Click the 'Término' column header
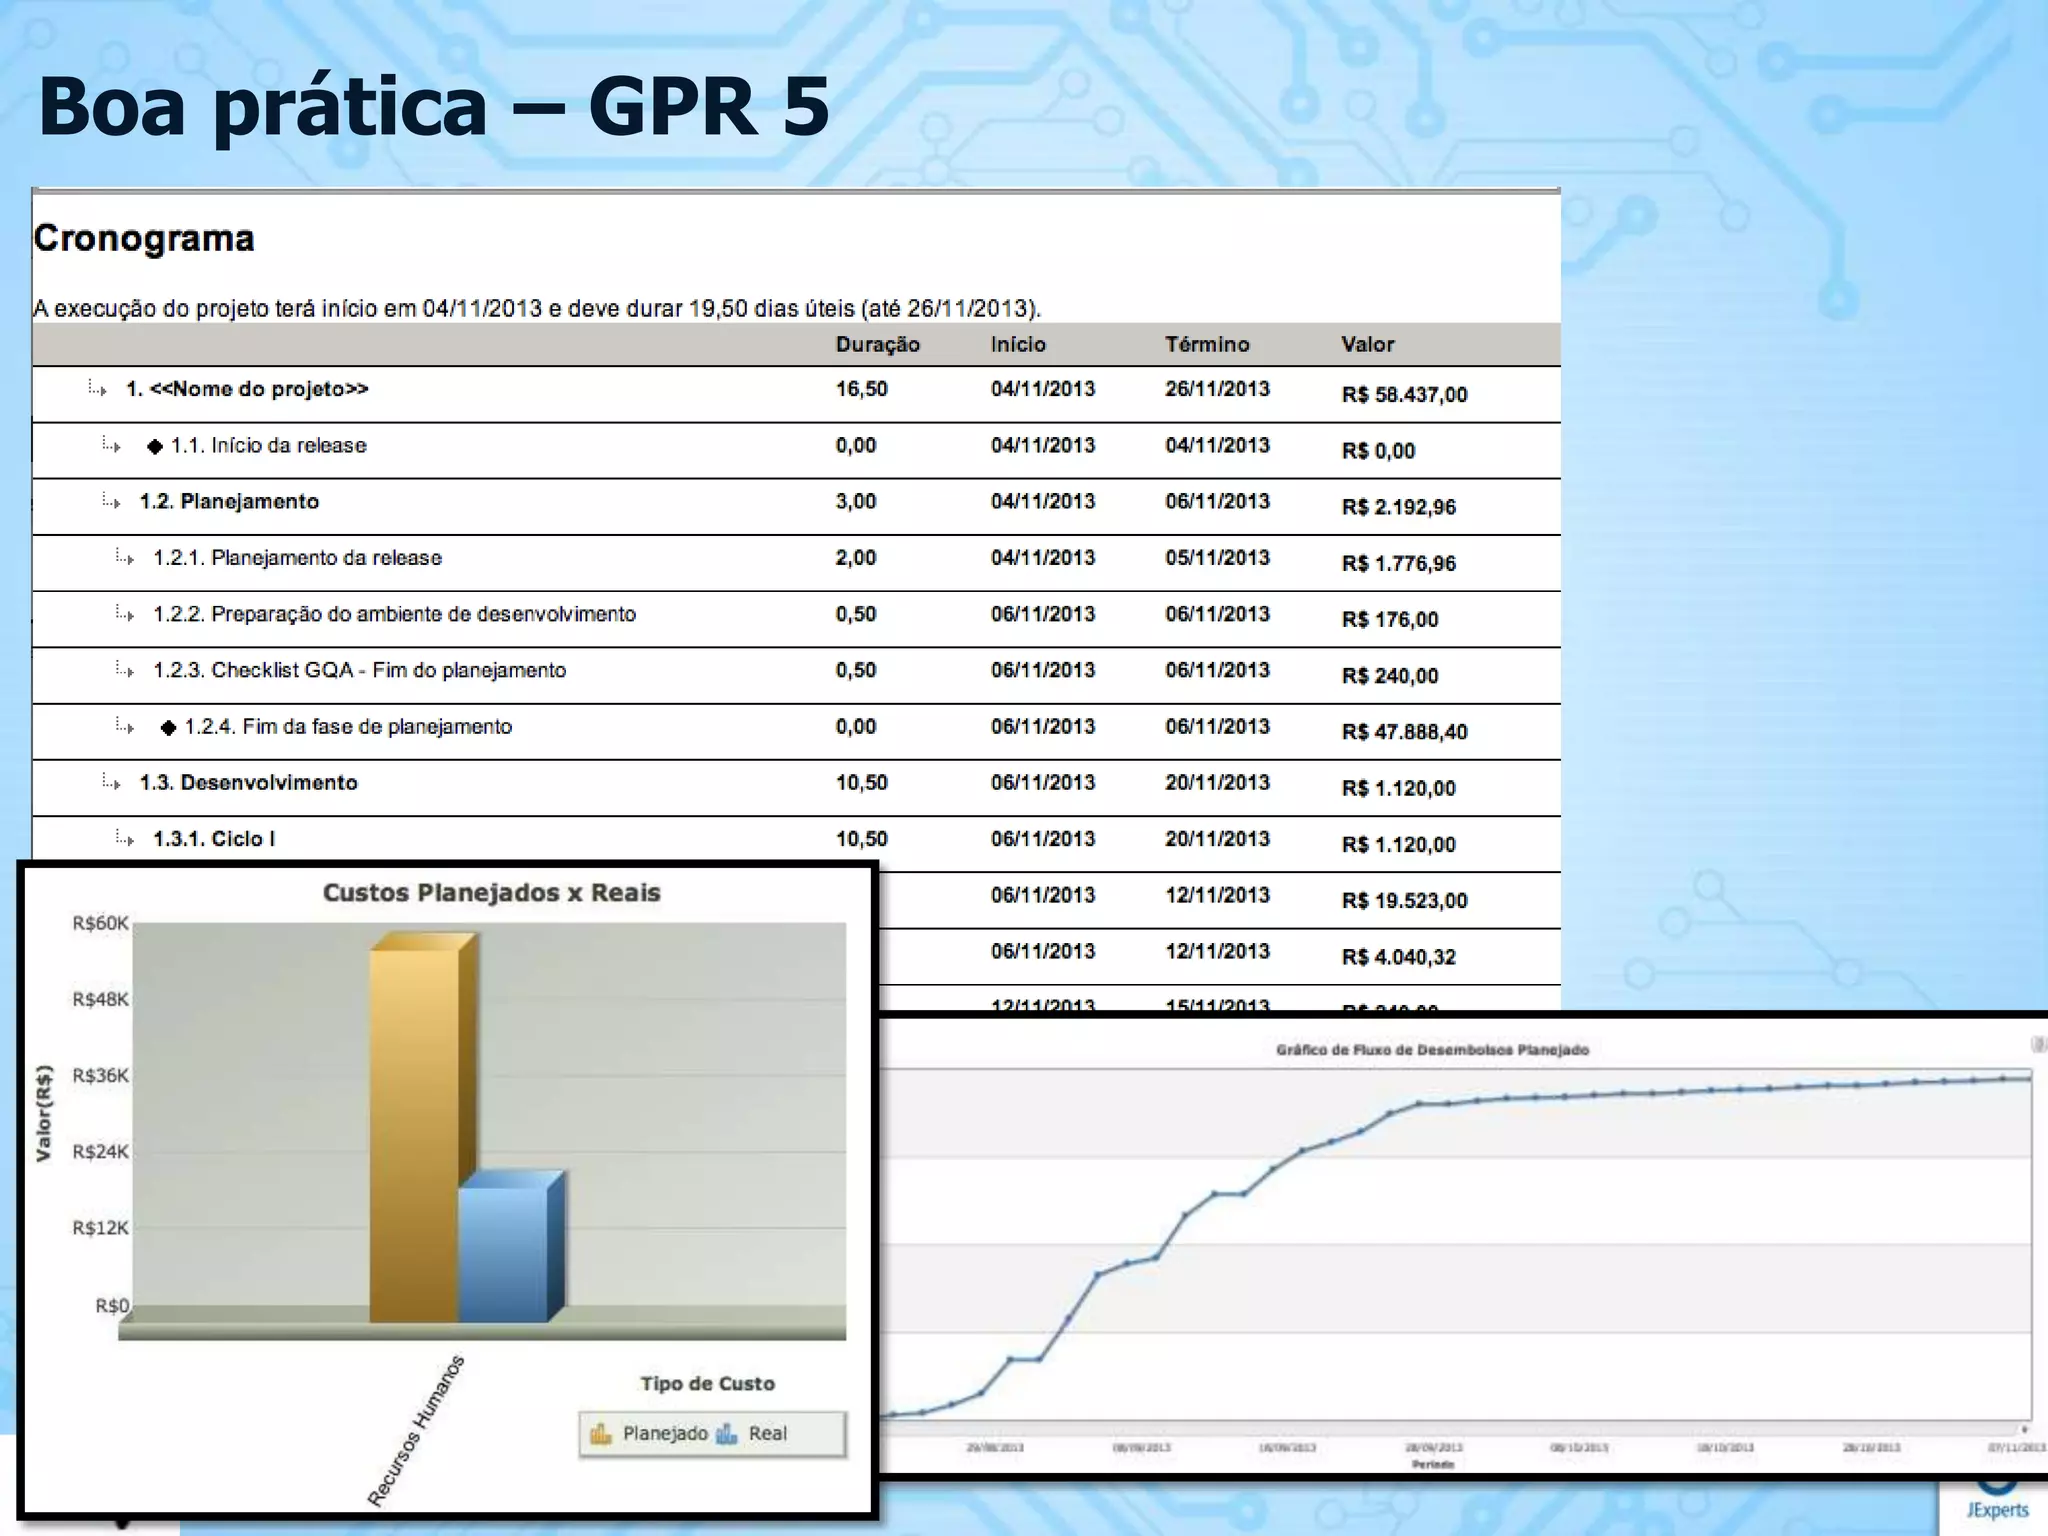Image resolution: width=2048 pixels, height=1536 pixels. click(x=1207, y=344)
